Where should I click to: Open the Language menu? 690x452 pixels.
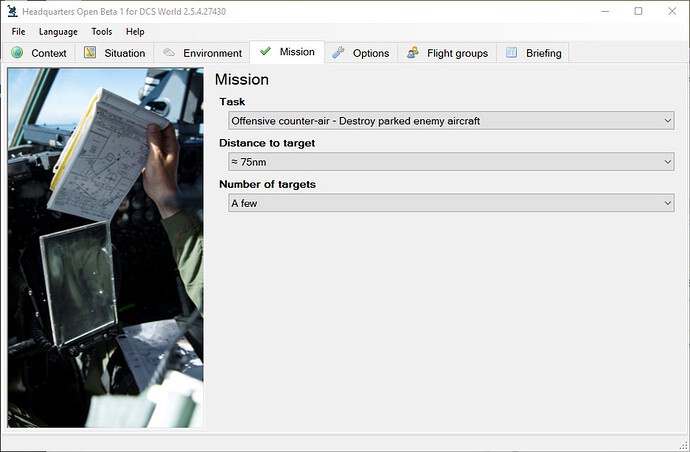tap(58, 32)
